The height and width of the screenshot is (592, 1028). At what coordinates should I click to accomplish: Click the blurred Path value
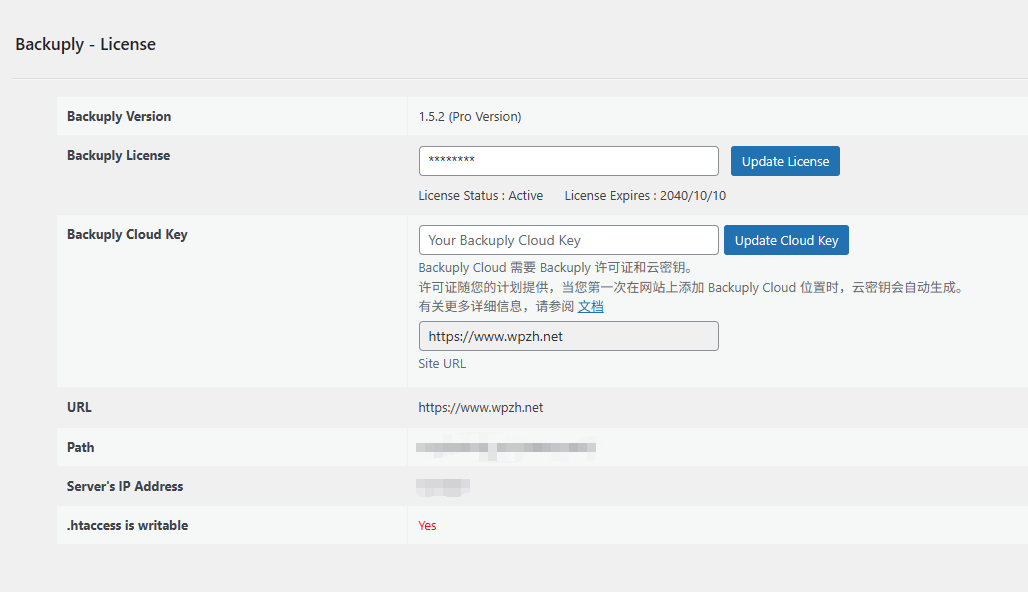(505, 447)
